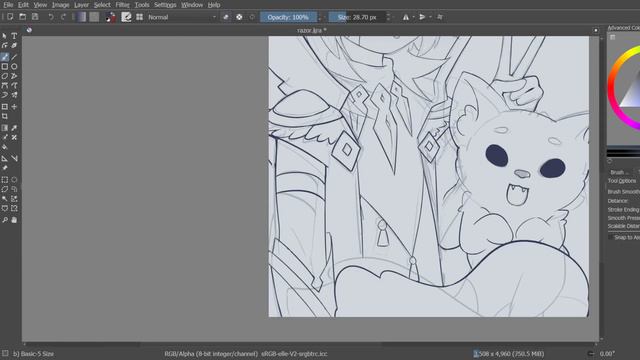Select the Similar Color Selection tool

(14, 199)
